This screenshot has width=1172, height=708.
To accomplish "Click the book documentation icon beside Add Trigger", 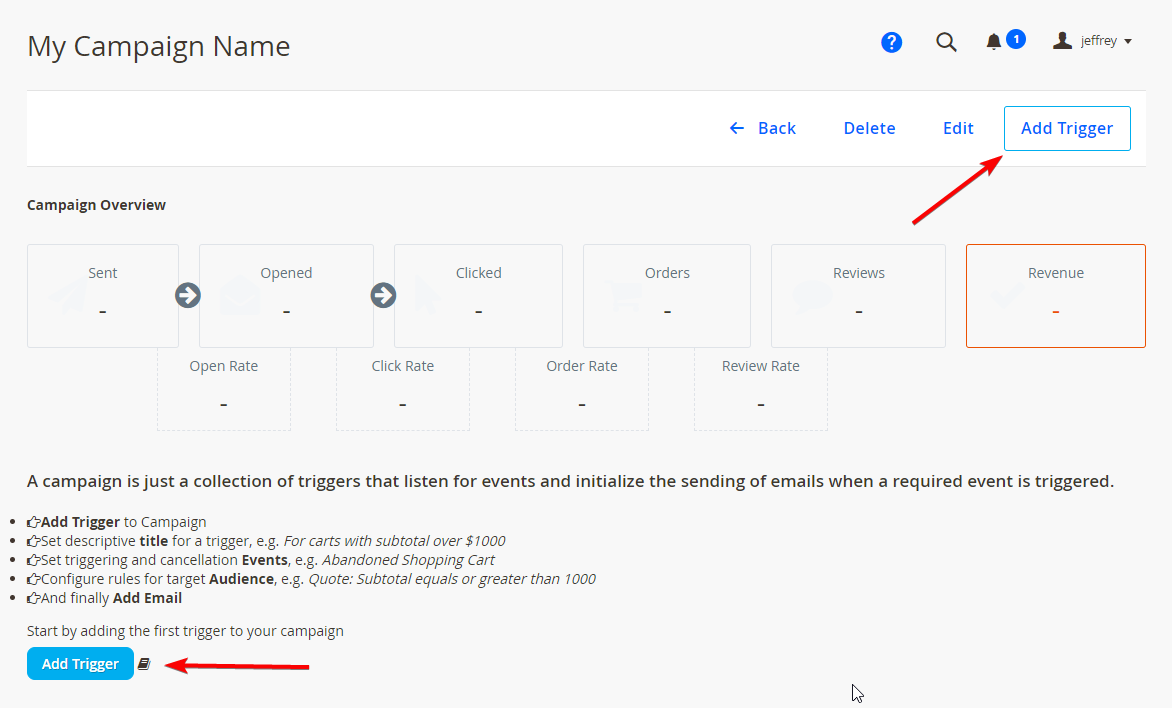I will (x=144, y=664).
